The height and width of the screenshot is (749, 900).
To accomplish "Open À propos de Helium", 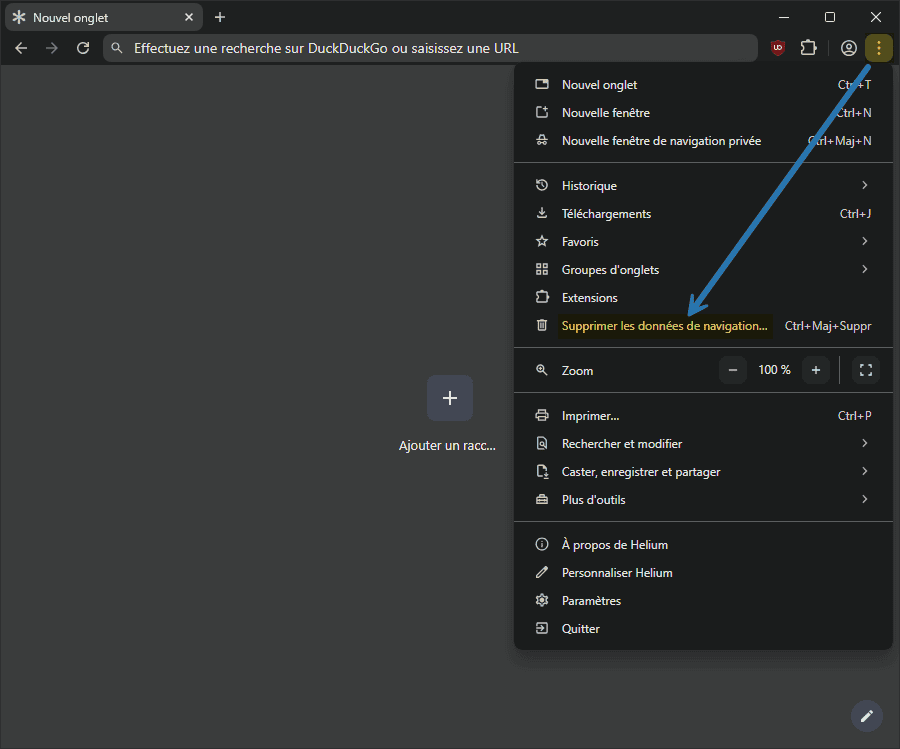I will click(x=703, y=545).
